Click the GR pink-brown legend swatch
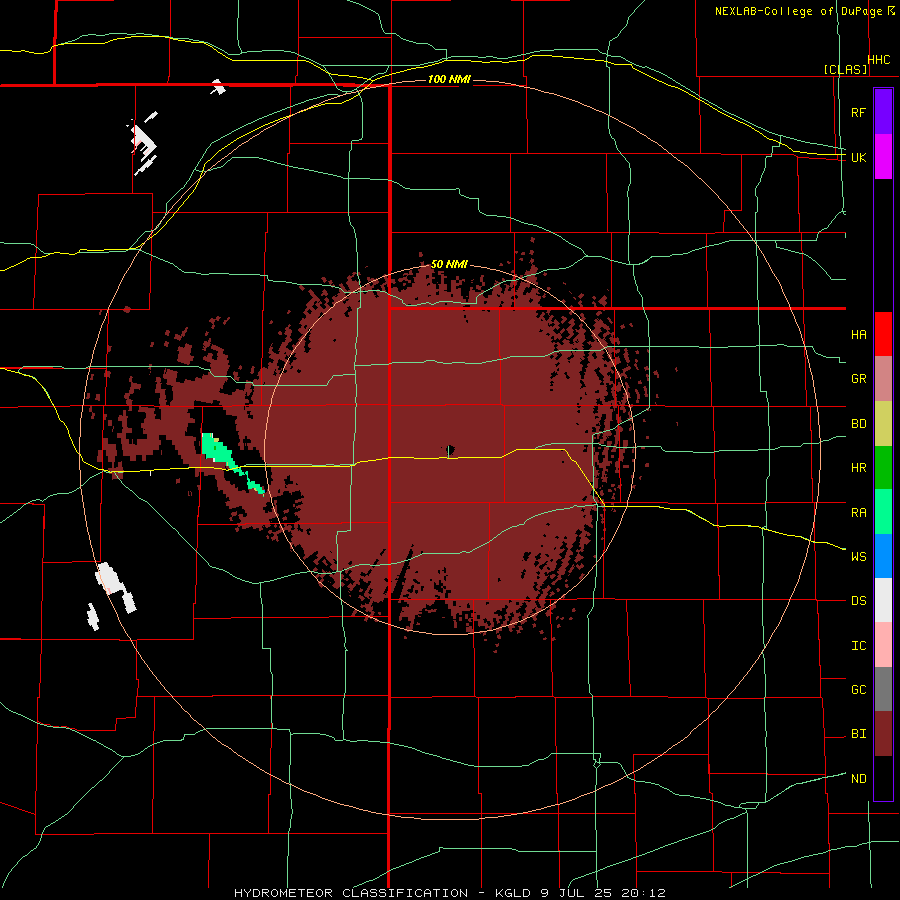Screen dimensions: 900x900 coord(883,378)
